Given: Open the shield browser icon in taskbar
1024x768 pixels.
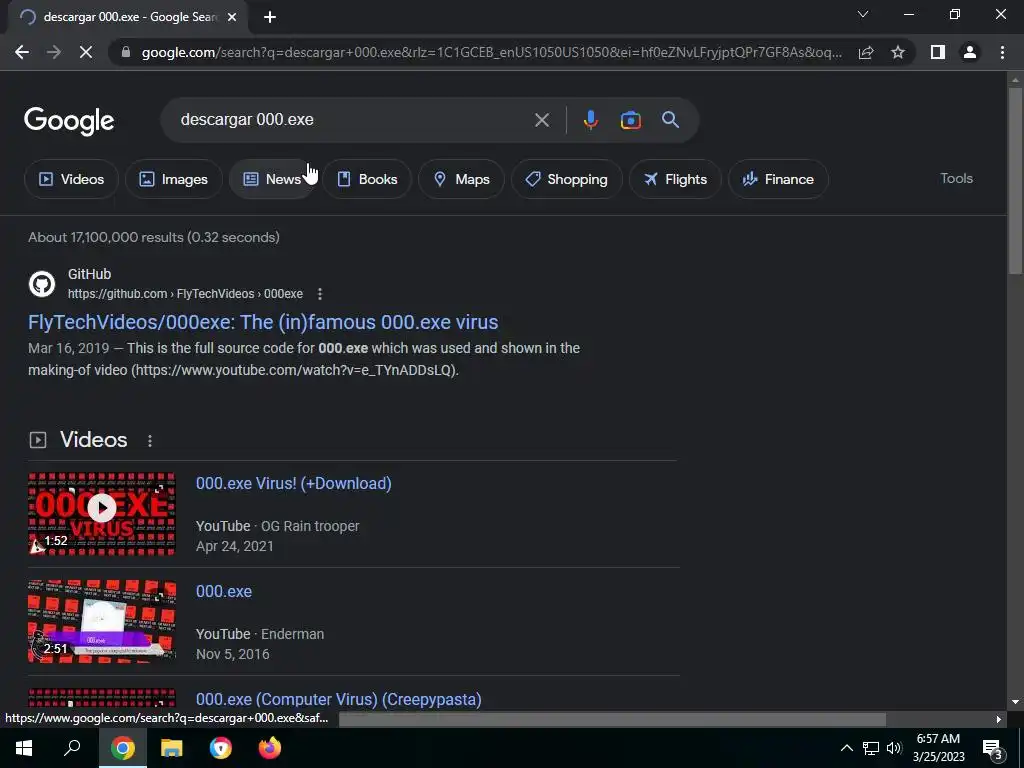Looking at the screenshot, I should 221,748.
